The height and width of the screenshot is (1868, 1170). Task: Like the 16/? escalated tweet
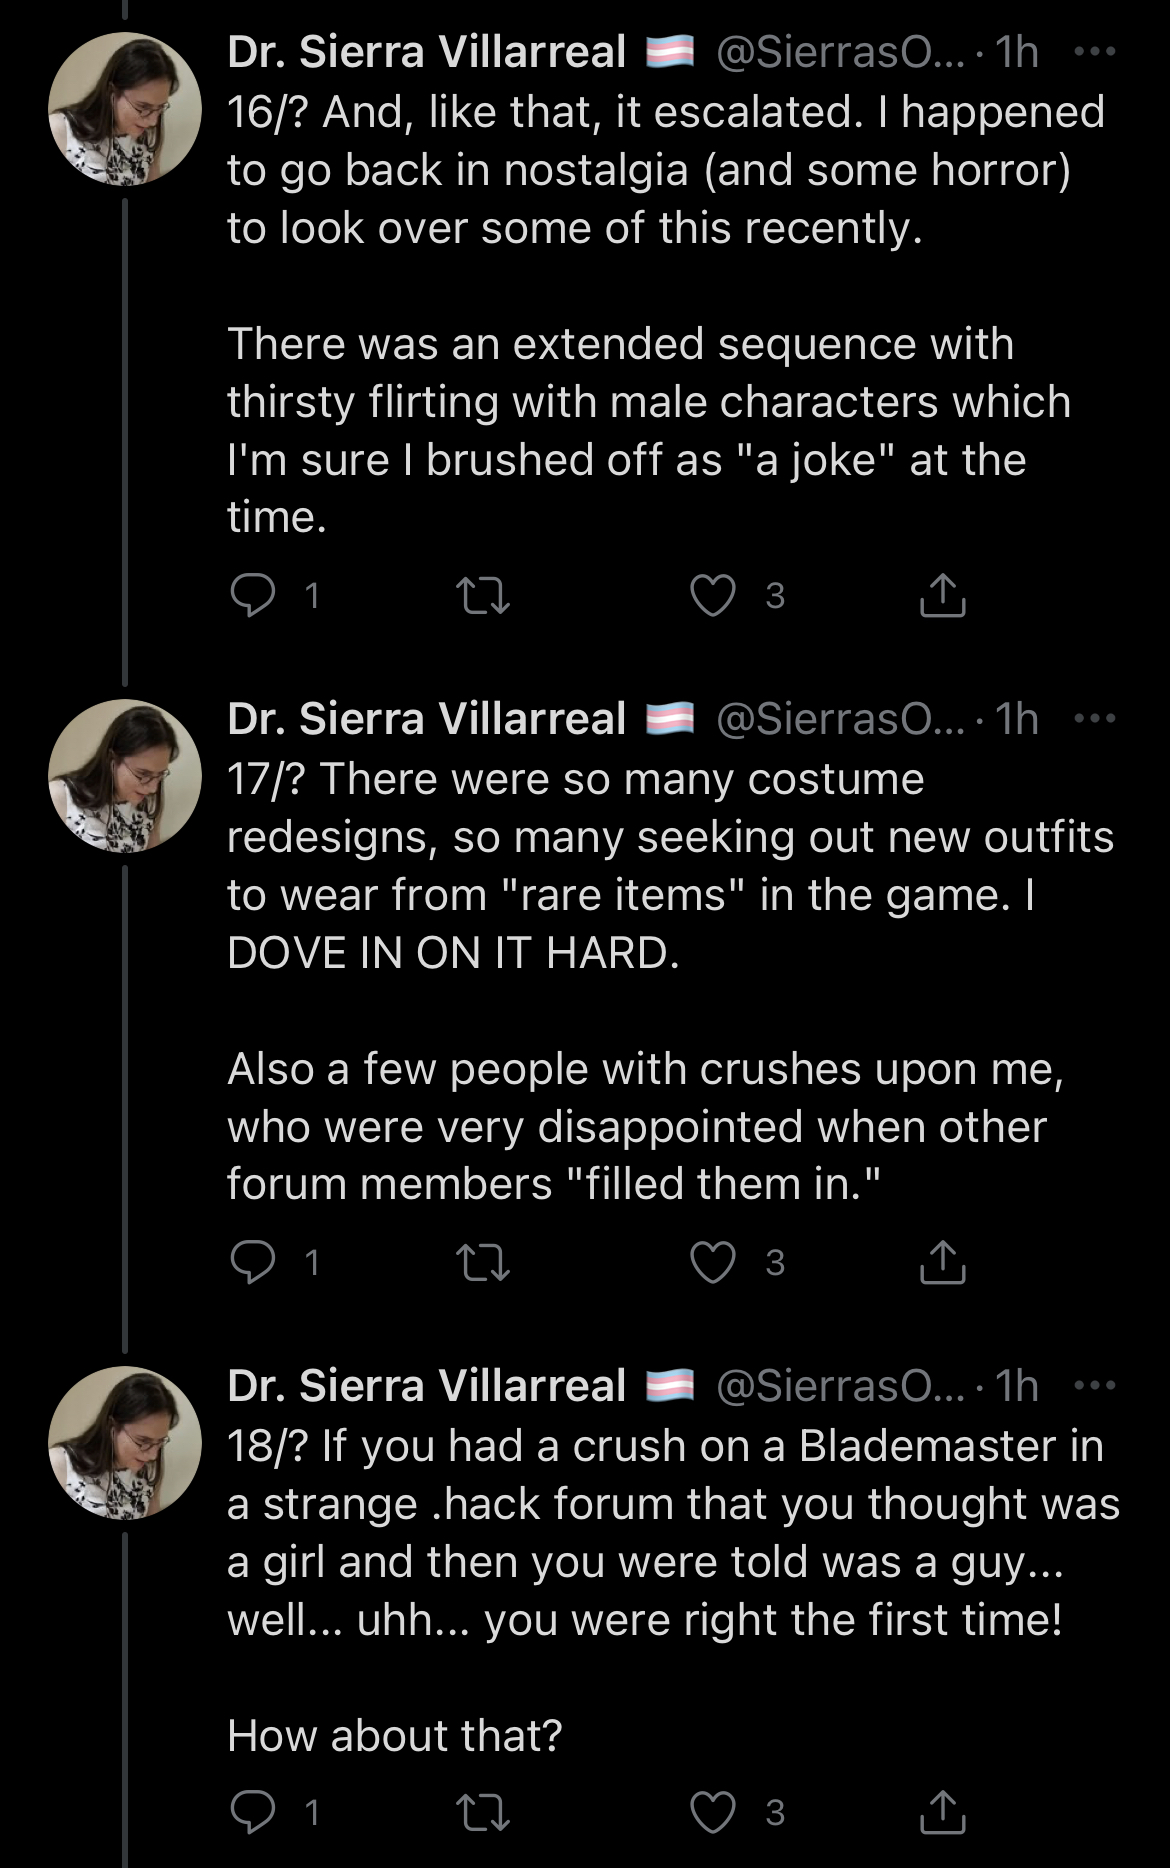713,596
